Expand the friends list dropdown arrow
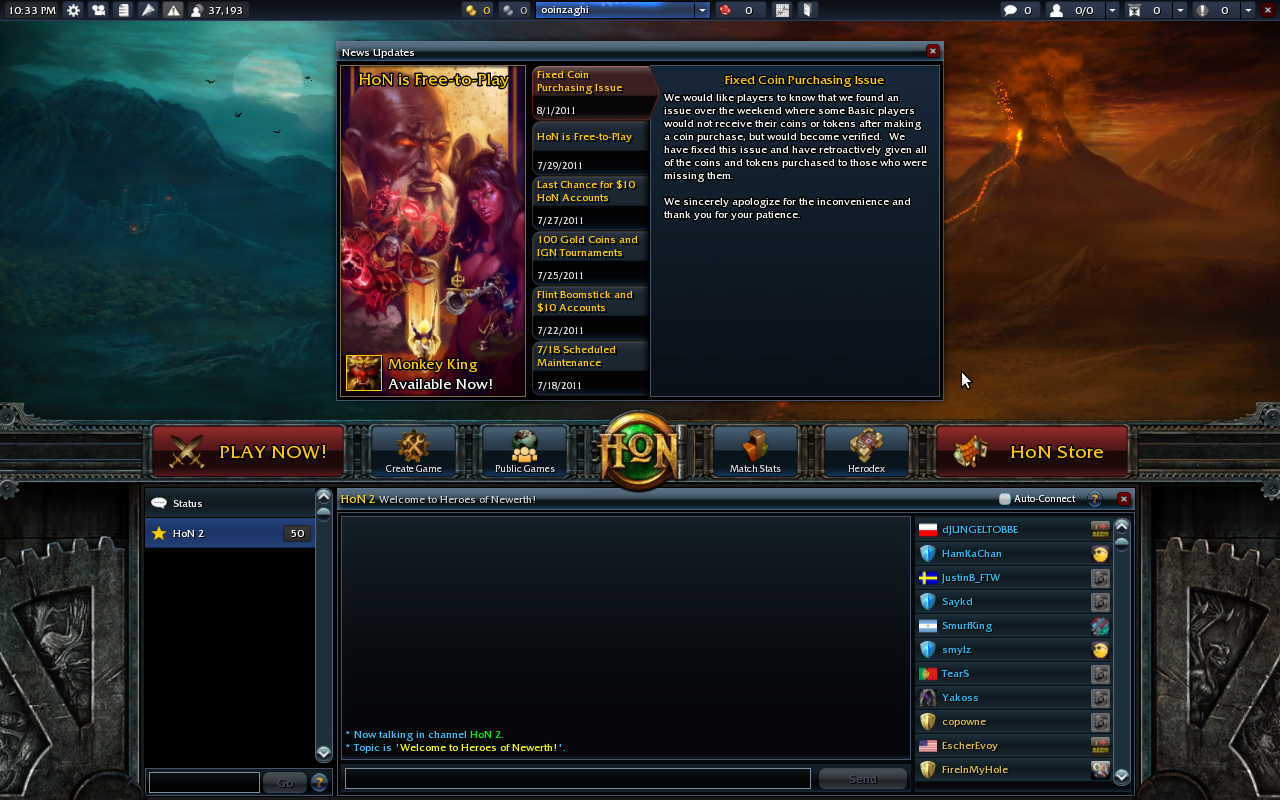This screenshot has width=1280, height=800. pos(1112,10)
